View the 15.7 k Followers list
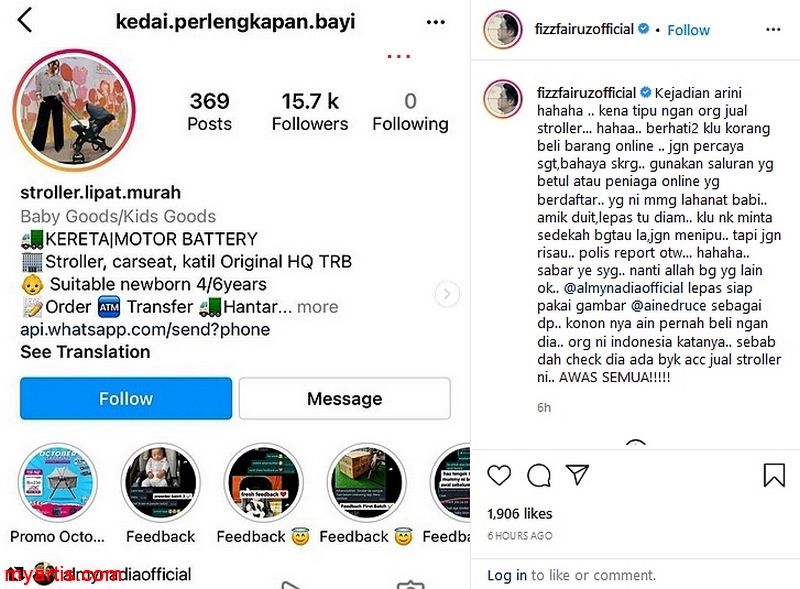The height and width of the screenshot is (589, 800). [x=310, y=112]
